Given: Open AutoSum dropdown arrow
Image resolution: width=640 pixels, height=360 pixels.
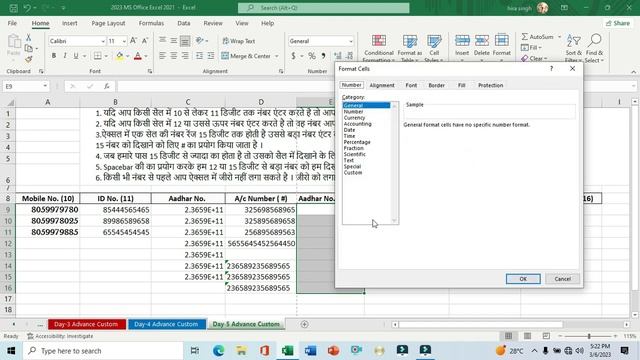Looking at the screenshot, I should pos(559,37).
